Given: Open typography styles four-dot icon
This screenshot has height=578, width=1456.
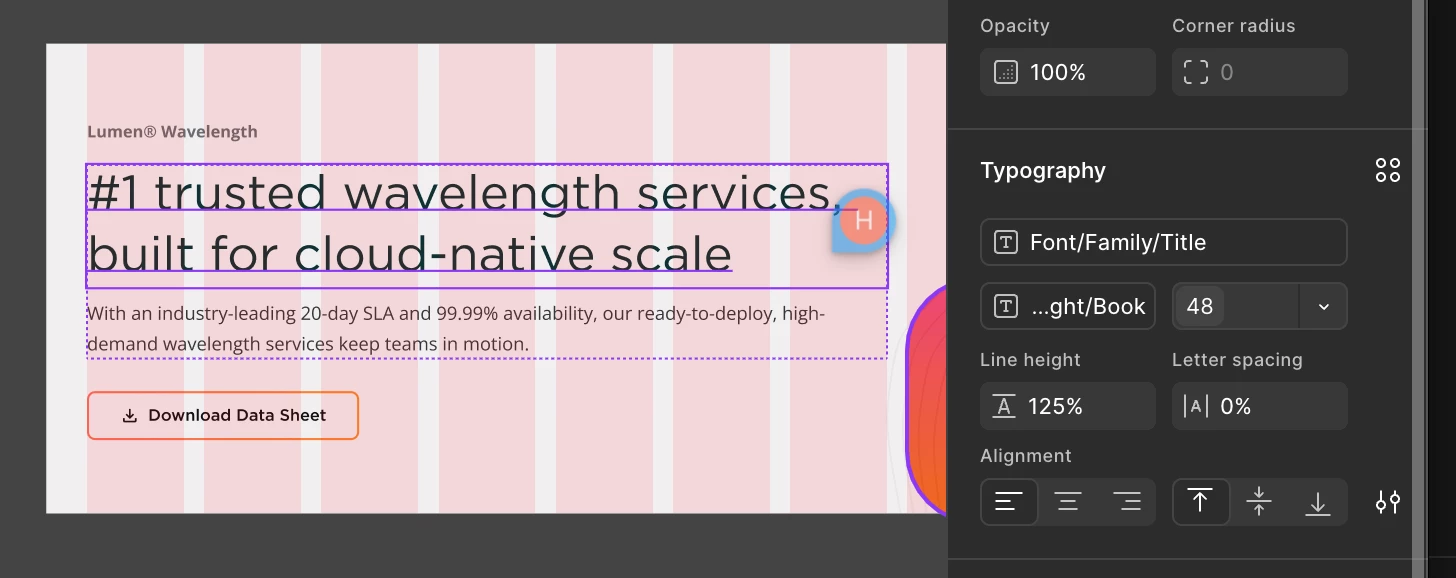Looking at the screenshot, I should tap(1388, 170).
